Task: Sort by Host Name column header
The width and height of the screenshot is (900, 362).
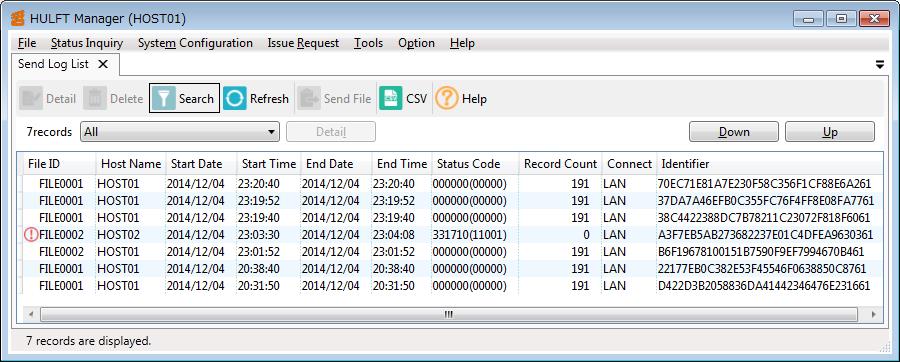Action: click(131, 164)
